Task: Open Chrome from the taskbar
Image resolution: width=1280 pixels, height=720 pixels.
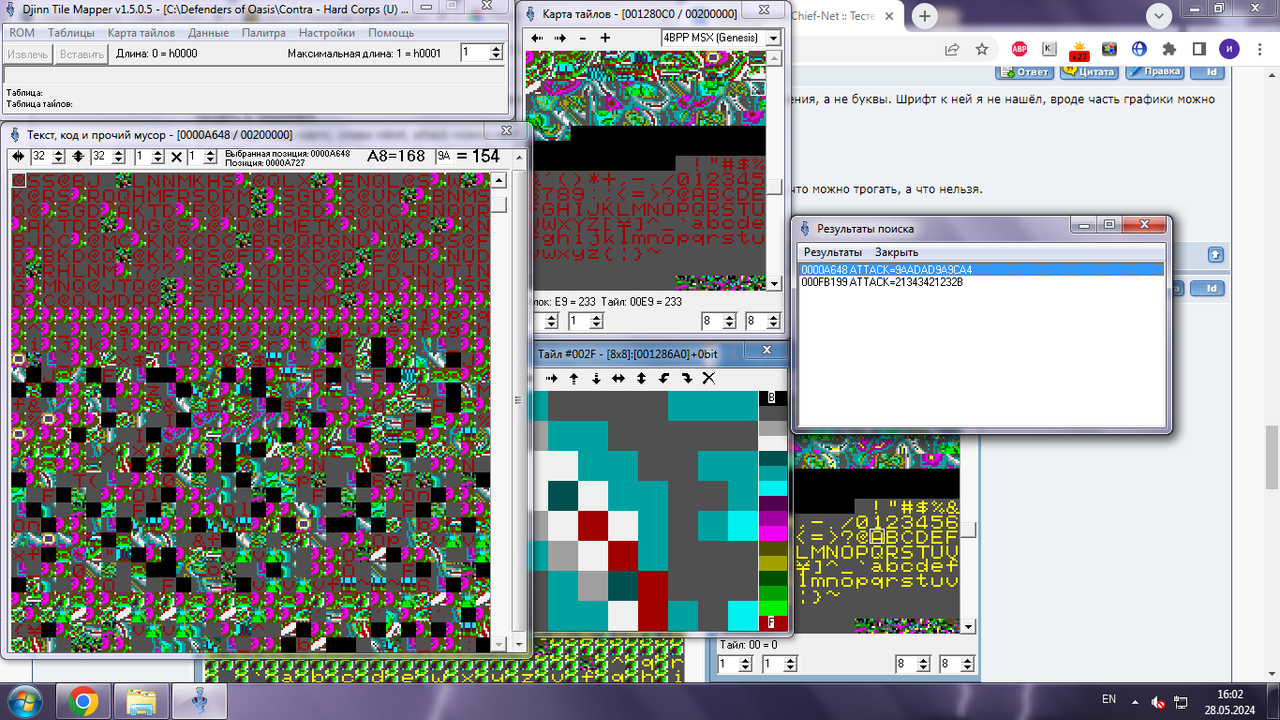Action: (x=83, y=700)
